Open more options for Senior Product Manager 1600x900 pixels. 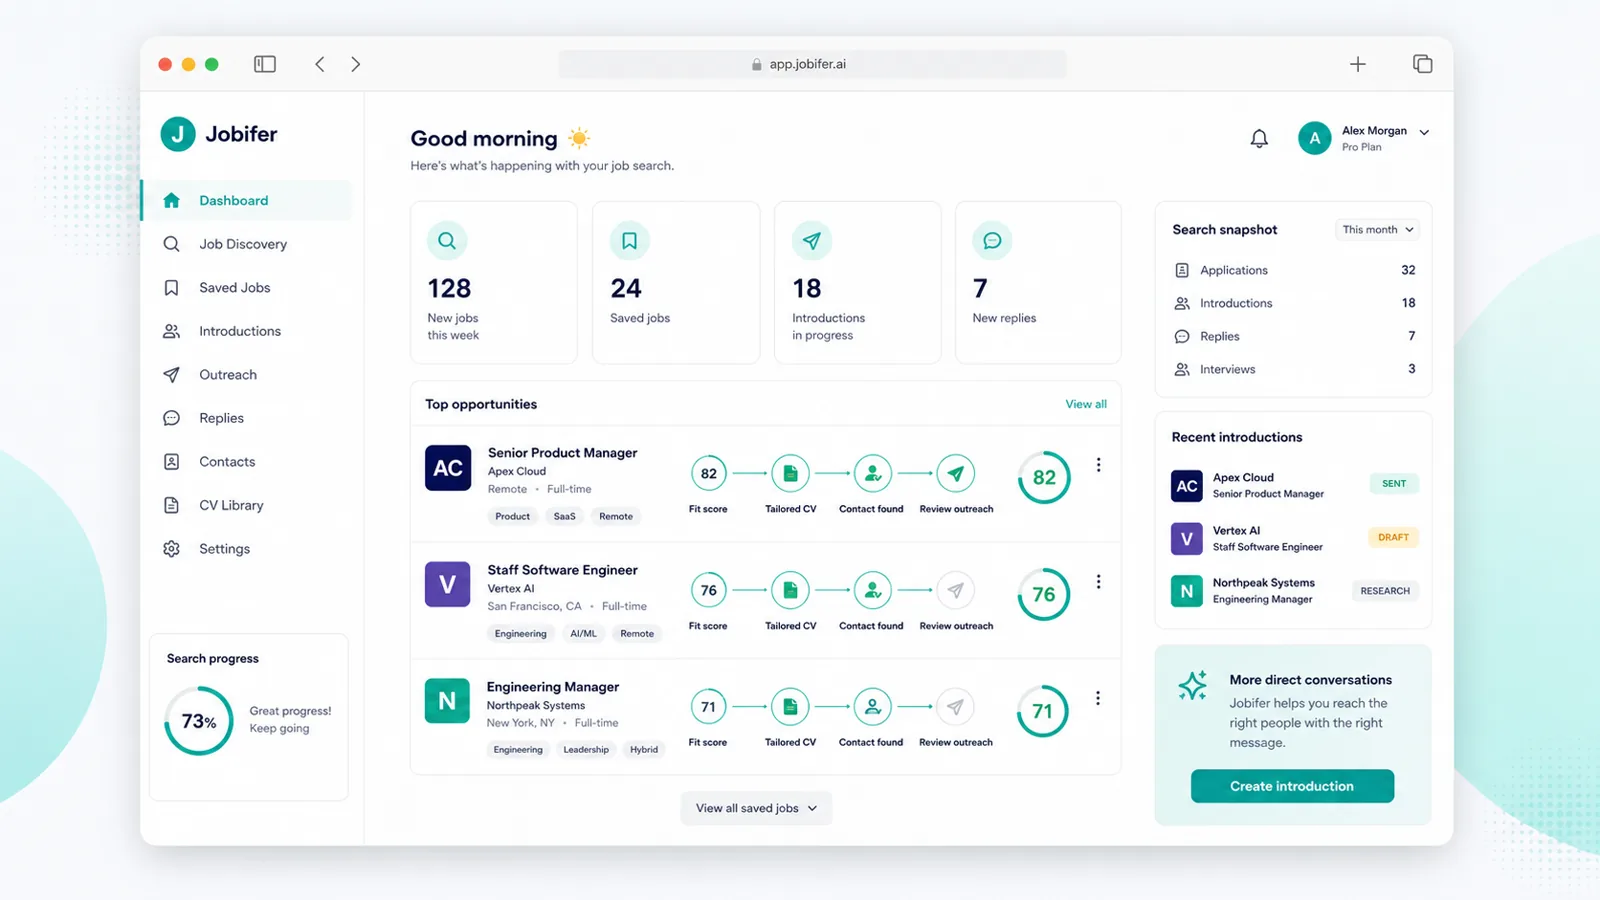(1098, 465)
